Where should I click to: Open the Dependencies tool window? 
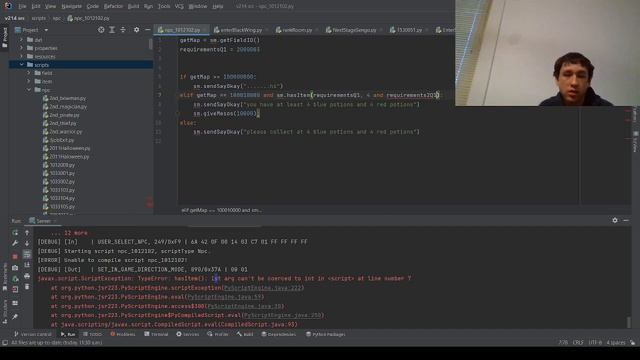[x=279, y=334]
